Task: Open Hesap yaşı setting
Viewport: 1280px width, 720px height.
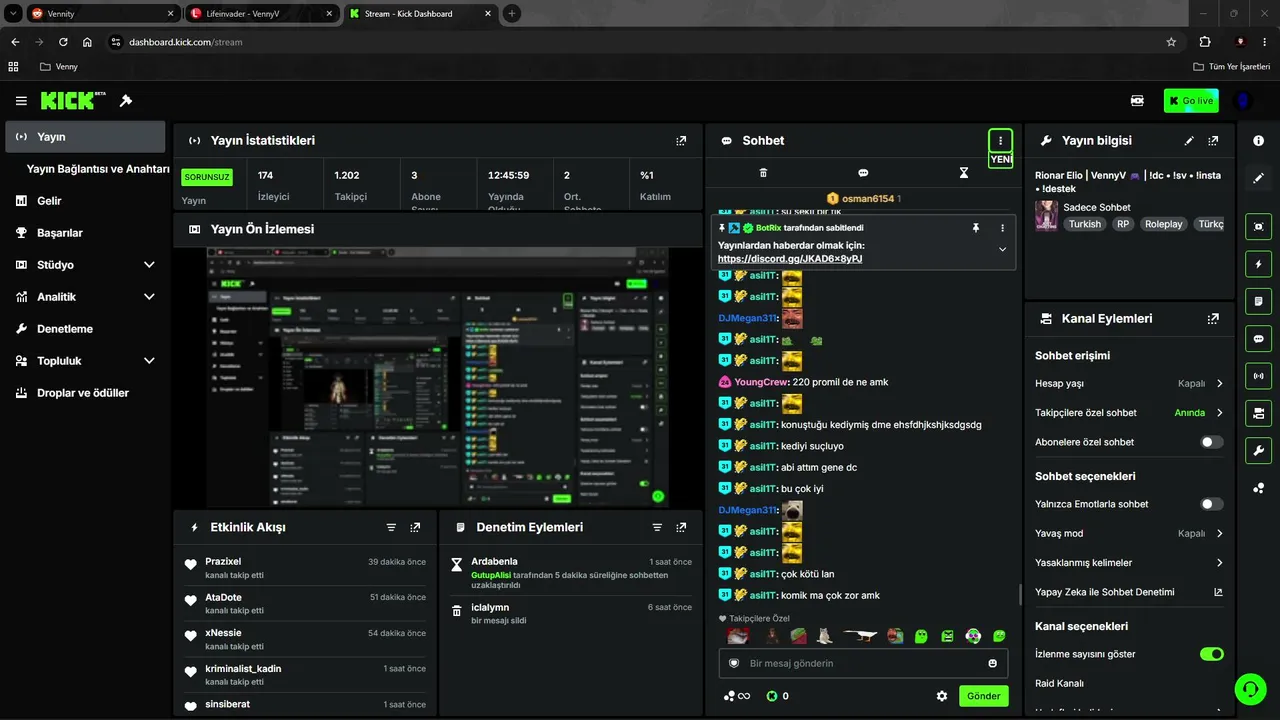Action: click(x=1129, y=384)
